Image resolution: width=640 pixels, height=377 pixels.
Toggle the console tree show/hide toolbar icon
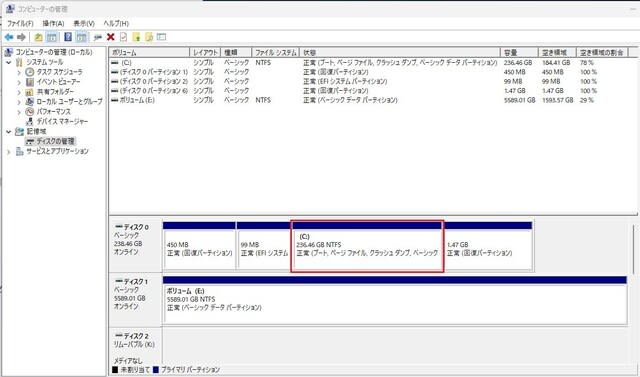click(x=52, y=37)
